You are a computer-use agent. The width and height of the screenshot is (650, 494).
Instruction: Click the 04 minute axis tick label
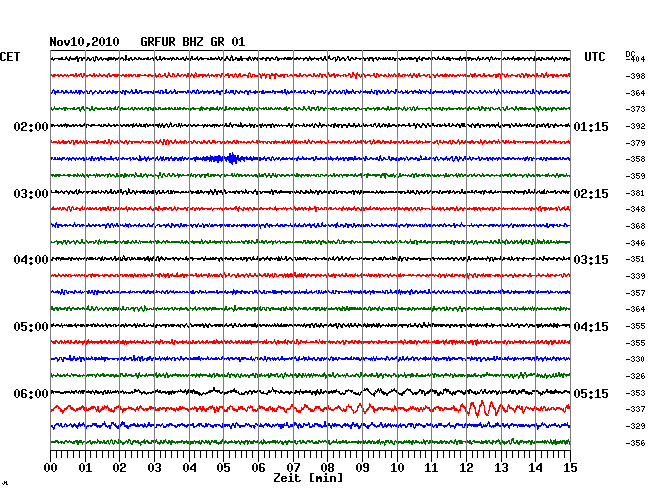point(189,468)
